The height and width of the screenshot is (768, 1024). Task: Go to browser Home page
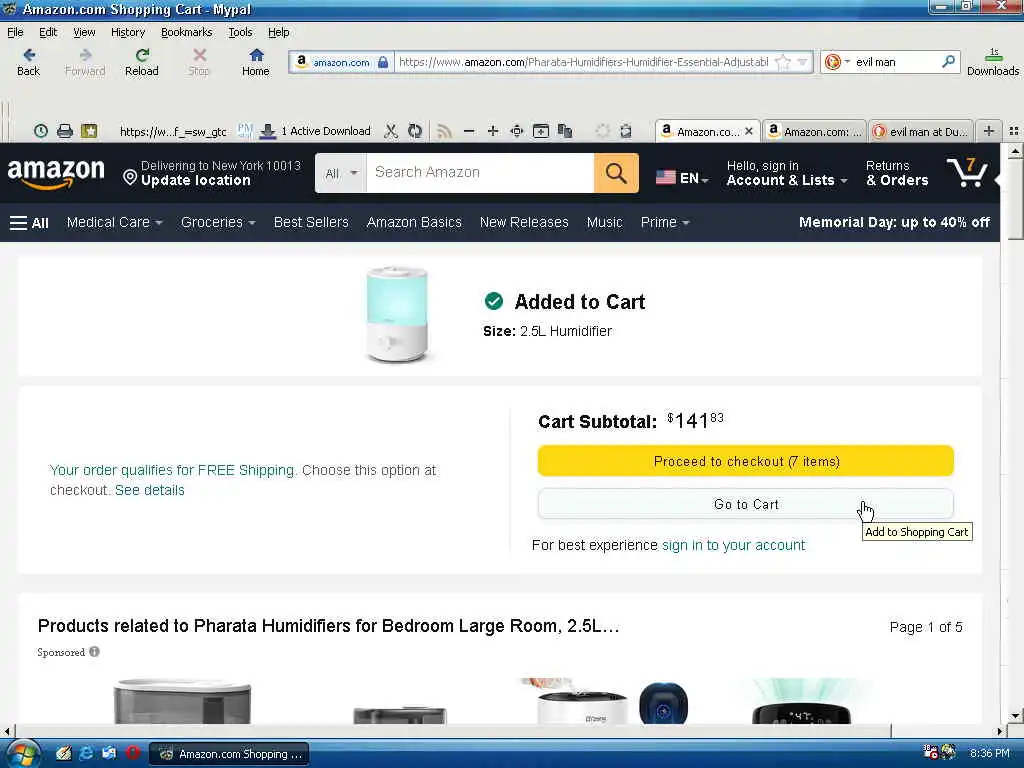[x=255, y=62]
